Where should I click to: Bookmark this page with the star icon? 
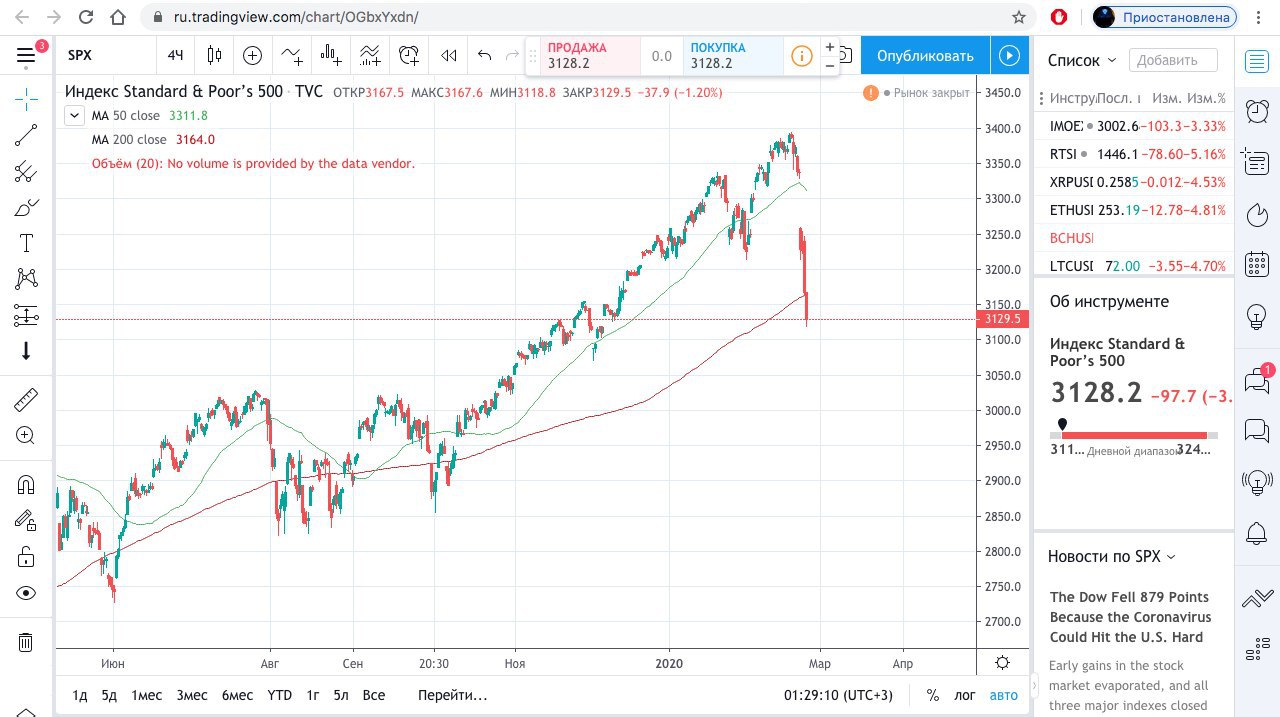tap(1019, 17)
